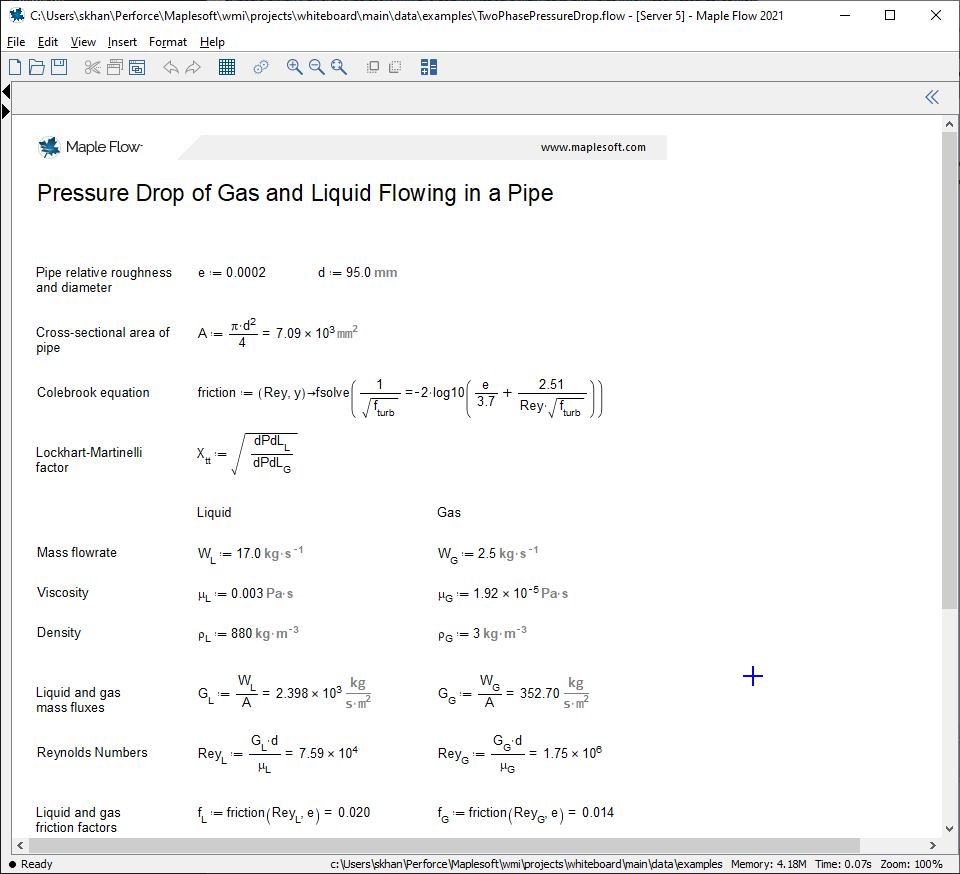The image size is (960, 874).
Task: Click the lower black arrow on left edge
Action: tap(6, 111)
